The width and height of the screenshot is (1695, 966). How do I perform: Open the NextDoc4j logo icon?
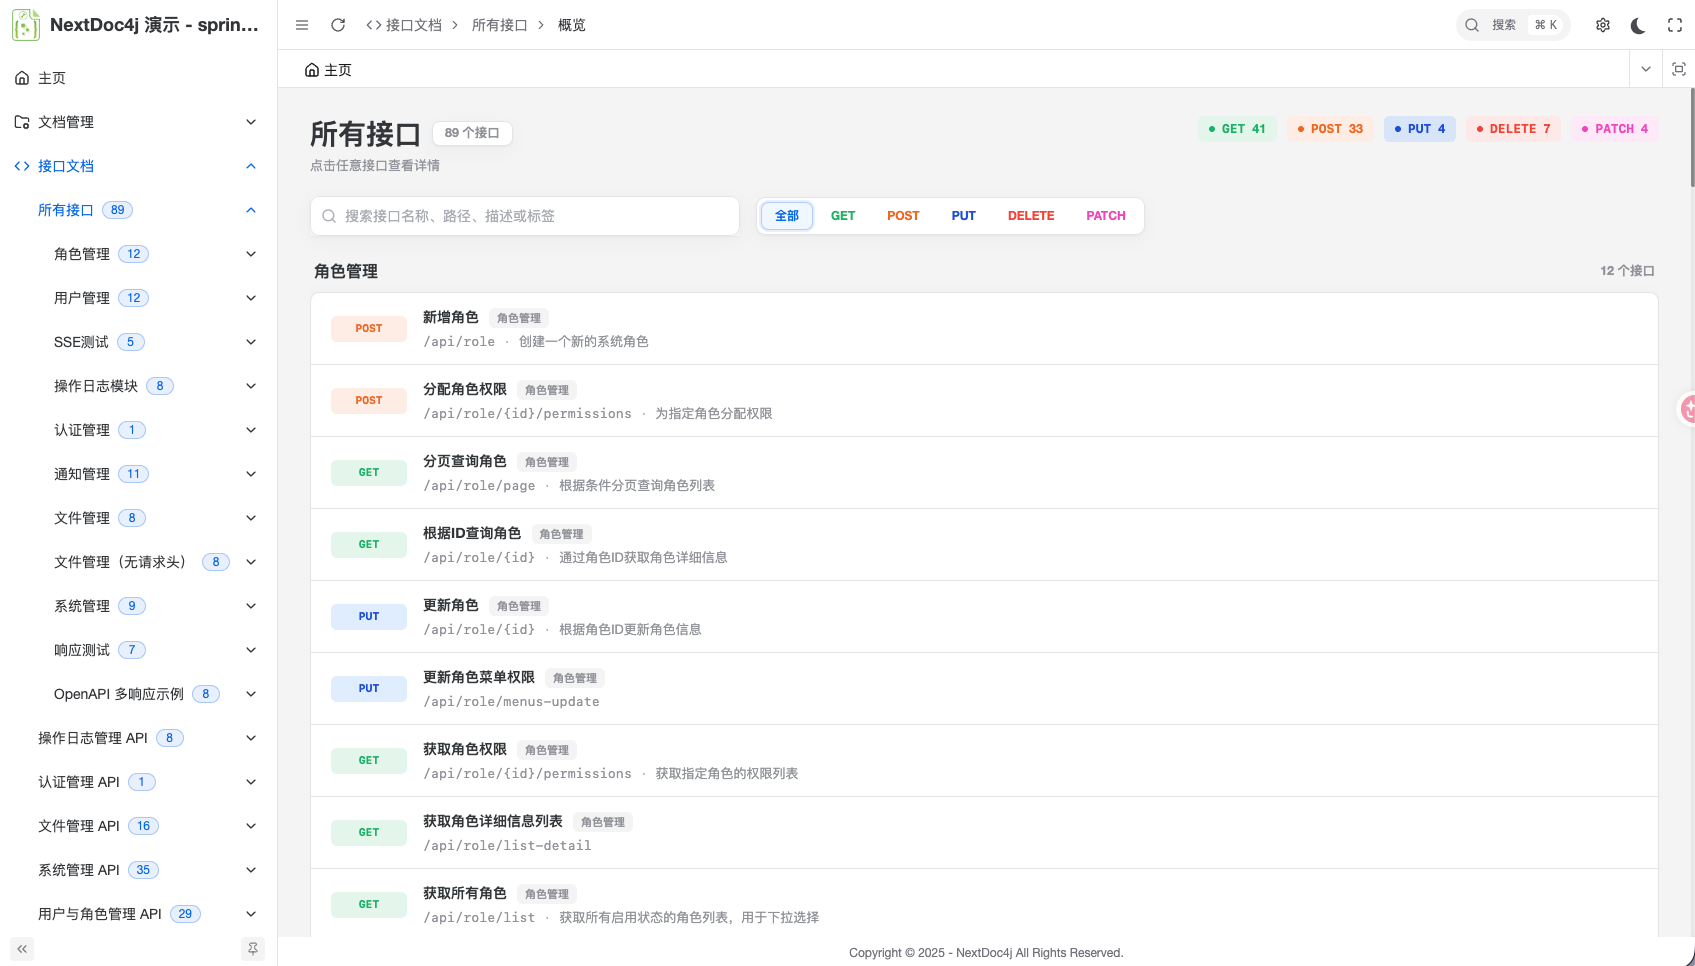click(x=26, y=25)
